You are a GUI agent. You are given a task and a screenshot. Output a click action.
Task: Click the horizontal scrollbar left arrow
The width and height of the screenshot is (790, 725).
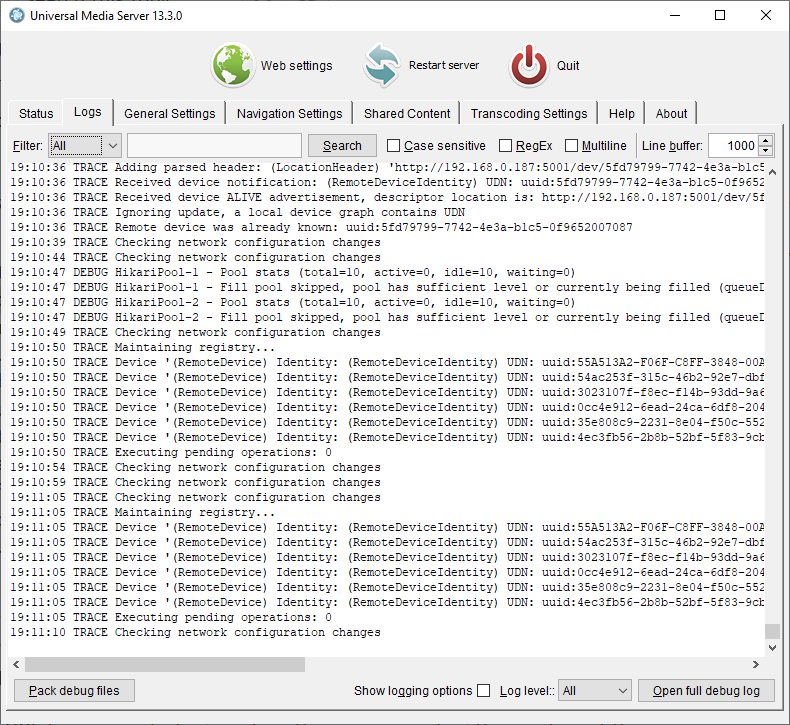(16, 665)
